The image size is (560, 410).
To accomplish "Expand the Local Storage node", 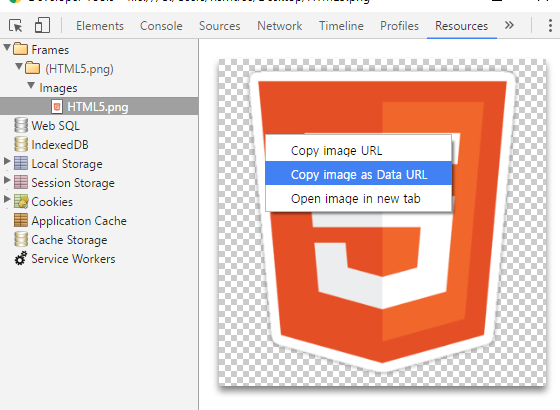I will 7,161.
